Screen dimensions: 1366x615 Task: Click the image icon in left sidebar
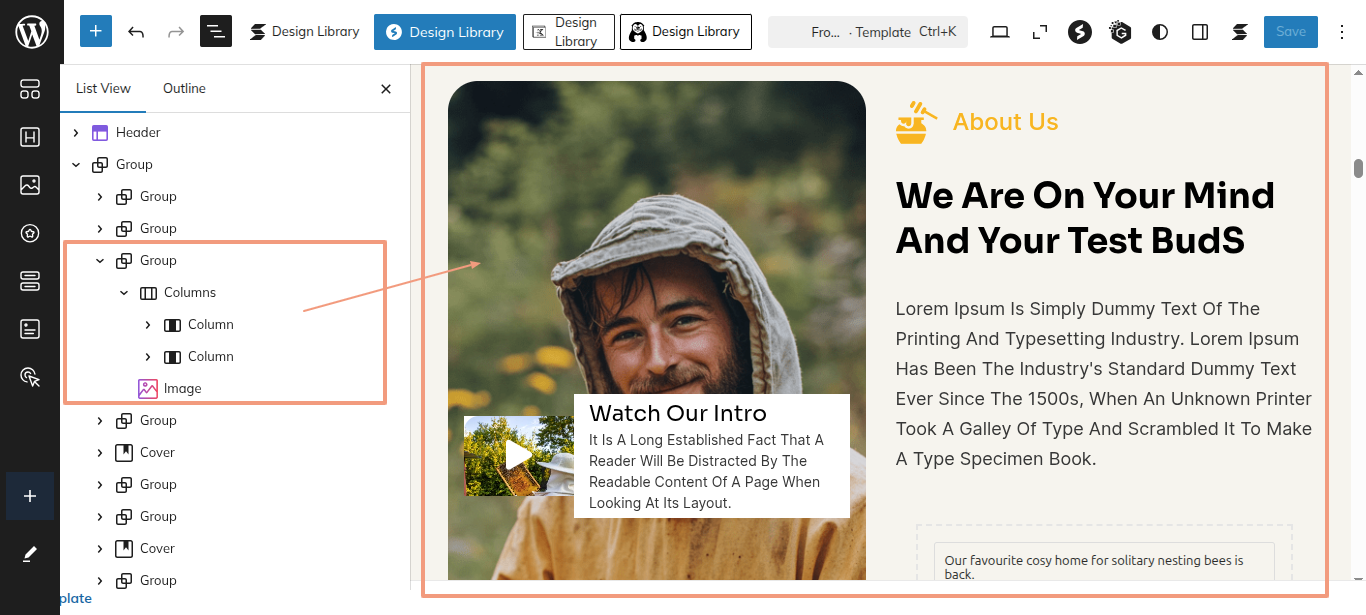(x=30, y=185)
